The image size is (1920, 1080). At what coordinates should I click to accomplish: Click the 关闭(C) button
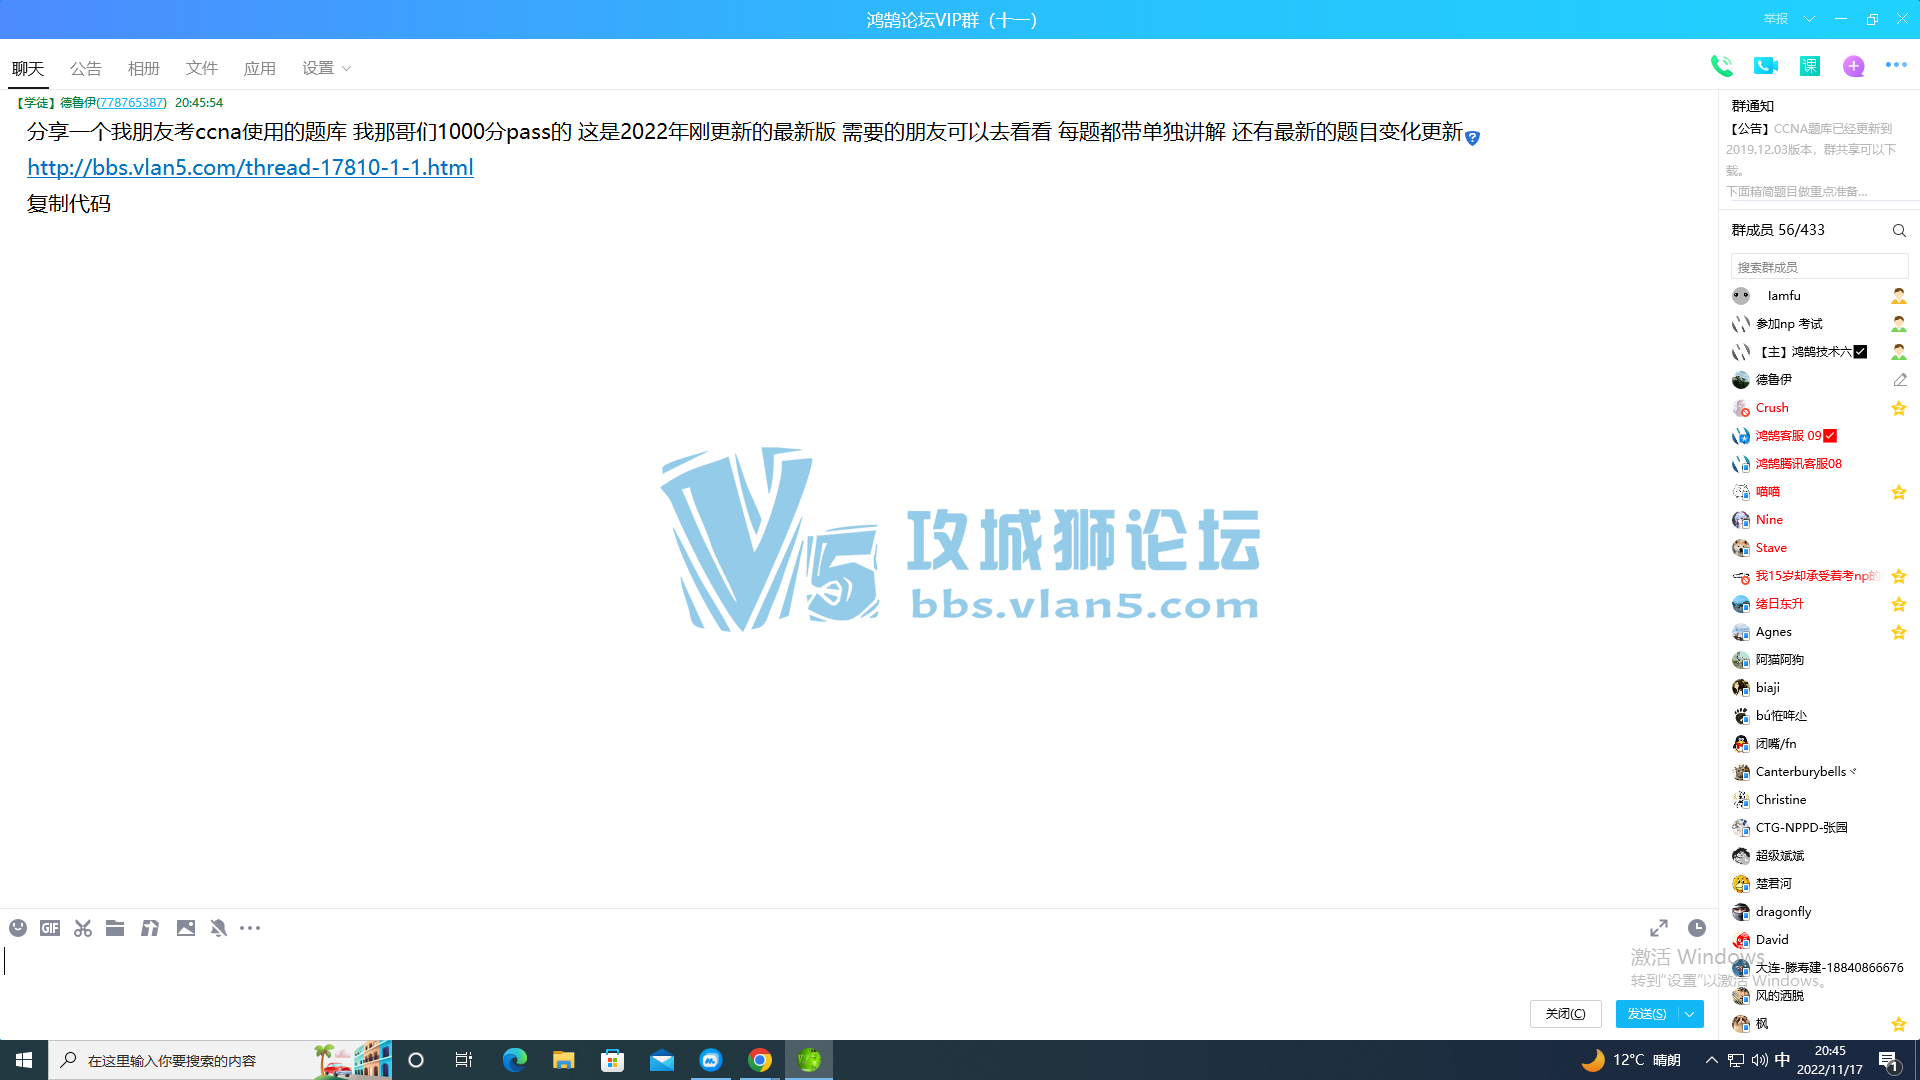[x=1565, y=1014]
